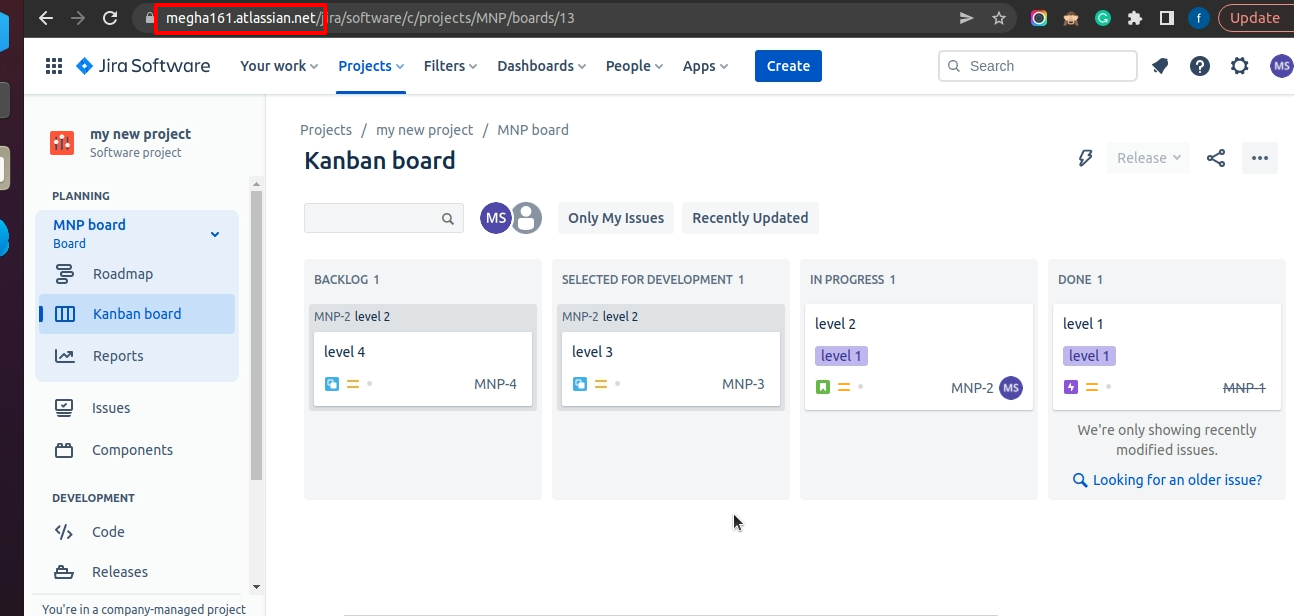Click the subtask type icon on MNP-4

click(332, 384)
